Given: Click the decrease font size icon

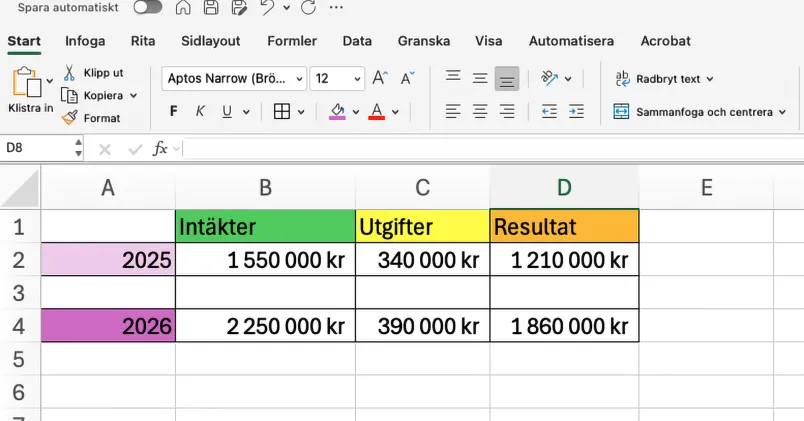Looking at the screenshot, I should tap(408, 78).
